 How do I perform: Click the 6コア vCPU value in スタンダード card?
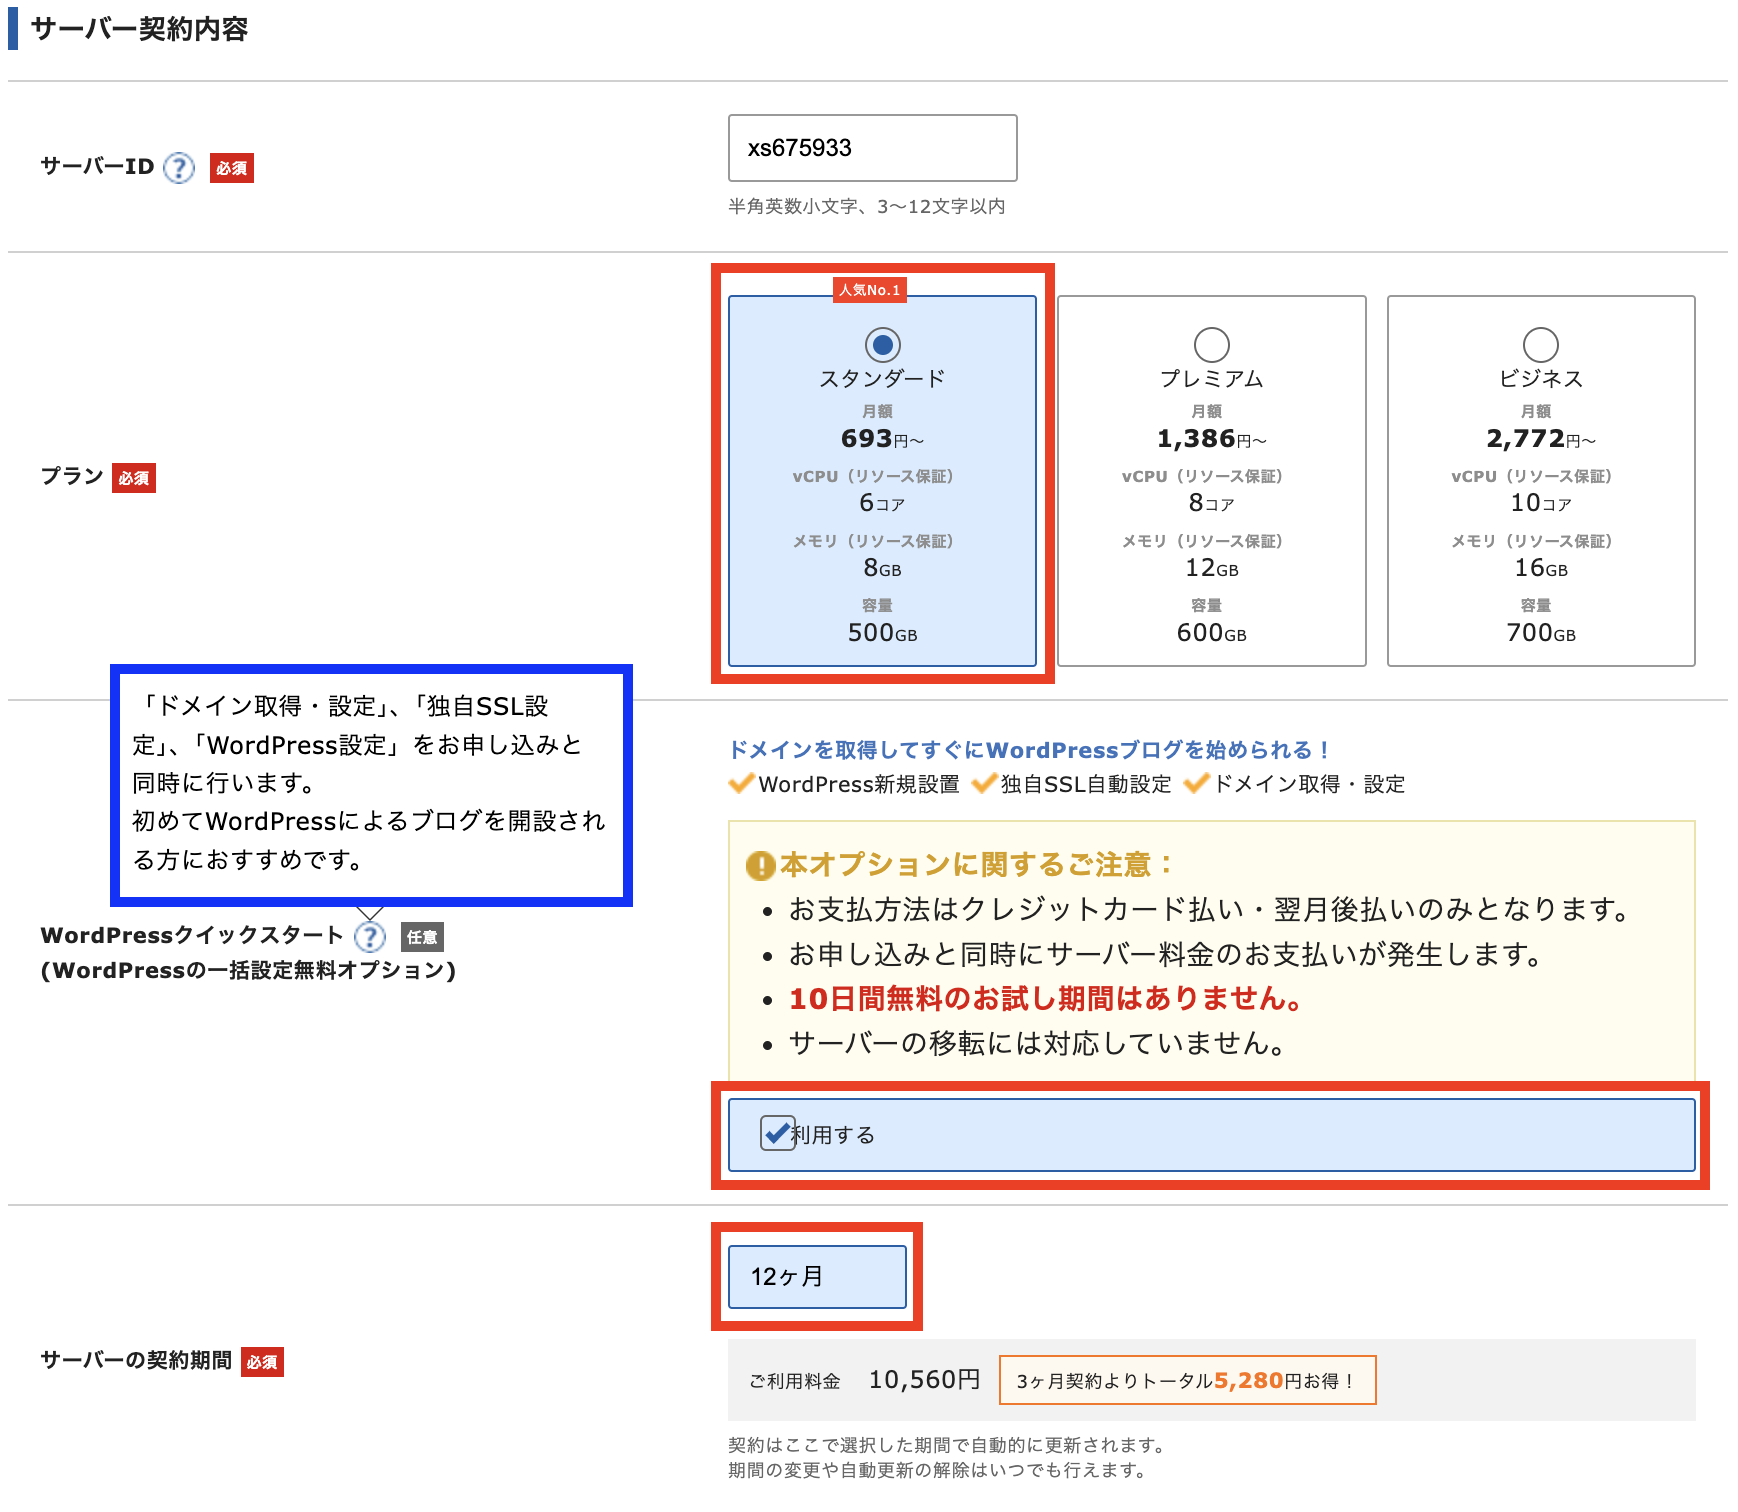click(882, 503)
